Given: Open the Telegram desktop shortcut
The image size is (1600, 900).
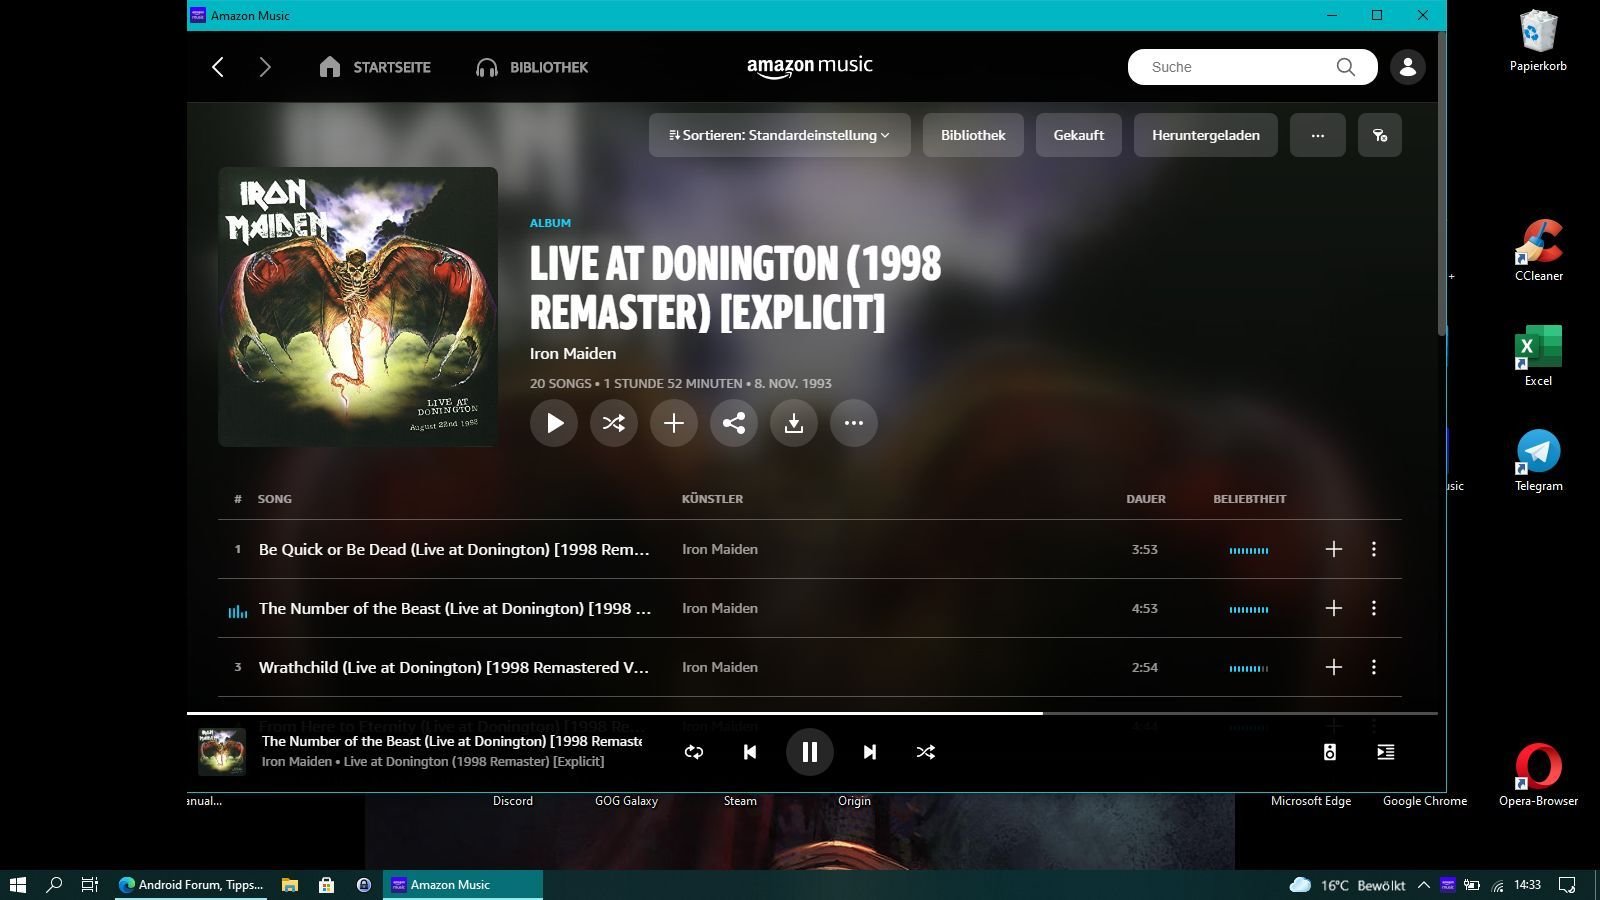Looking at the screenshot, I should (x=1538, y=460).
